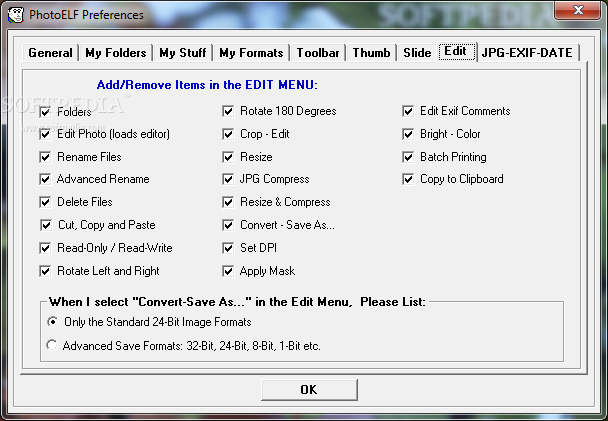
Task: Click the 'Add/Remove Items in the EDIT MENU:' heading
Action: click(x=207, y=85)
